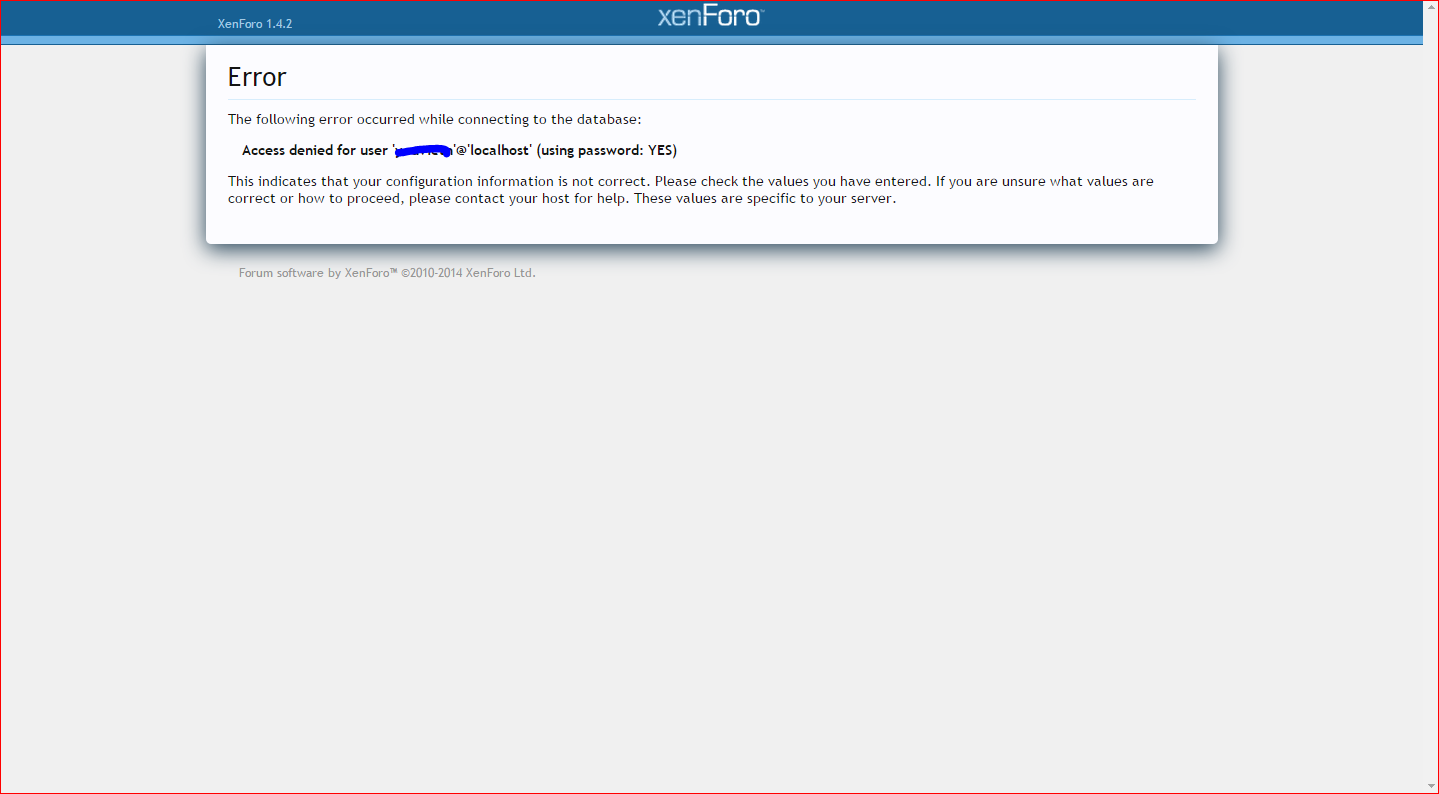The image size is (1439, 794).
Task: Select the 'localhost' text in the error
Action: tap(498, 150)
